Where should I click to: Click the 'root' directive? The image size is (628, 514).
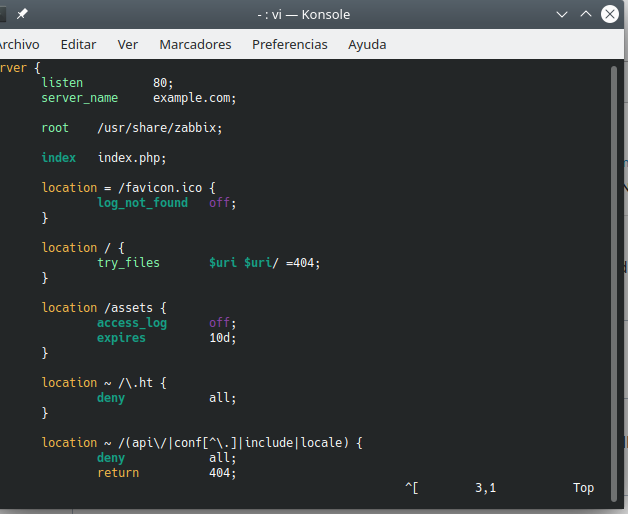(55, 128)
